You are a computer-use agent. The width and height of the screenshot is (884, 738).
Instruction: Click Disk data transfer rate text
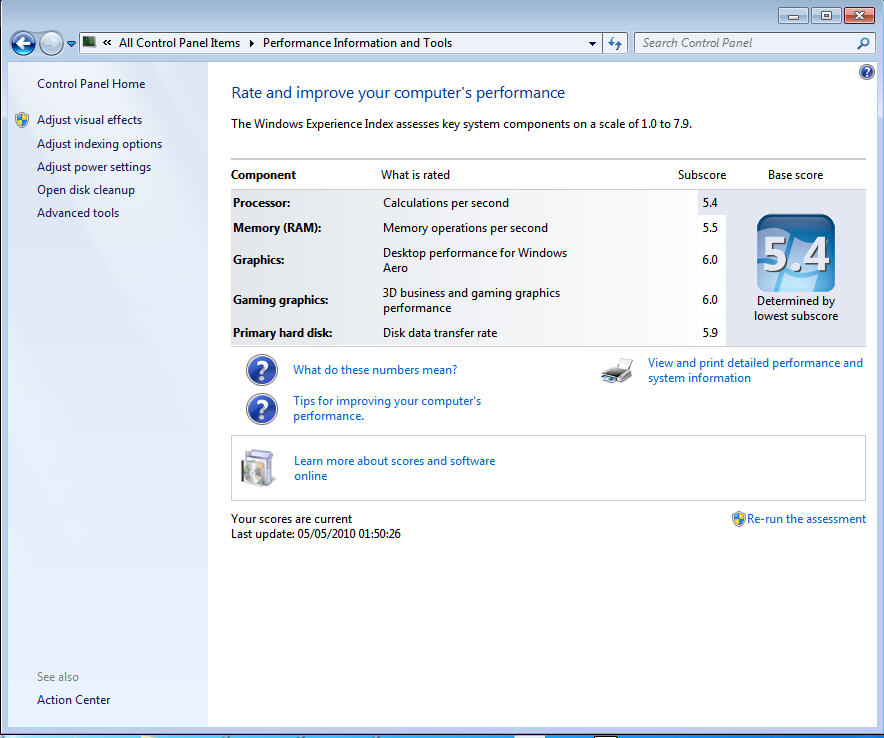[440, 333]
